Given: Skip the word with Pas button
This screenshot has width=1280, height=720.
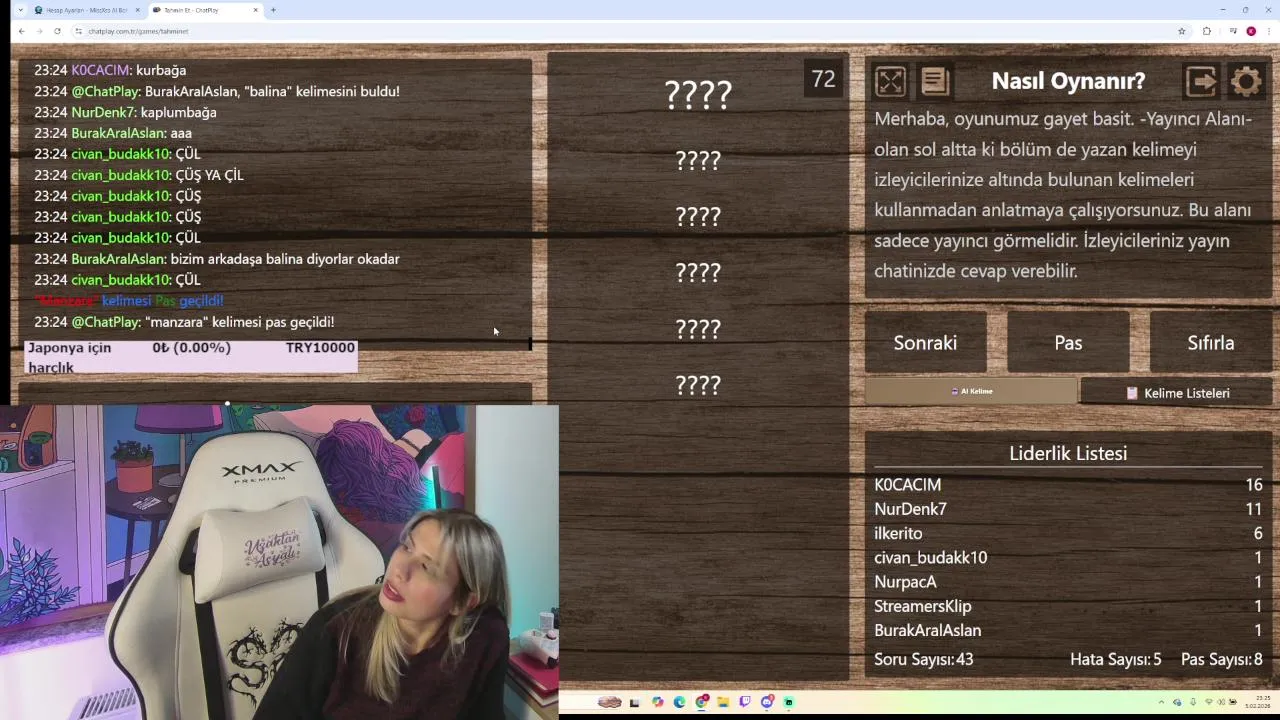Looking at the screenshot, I should [1068, 343].
